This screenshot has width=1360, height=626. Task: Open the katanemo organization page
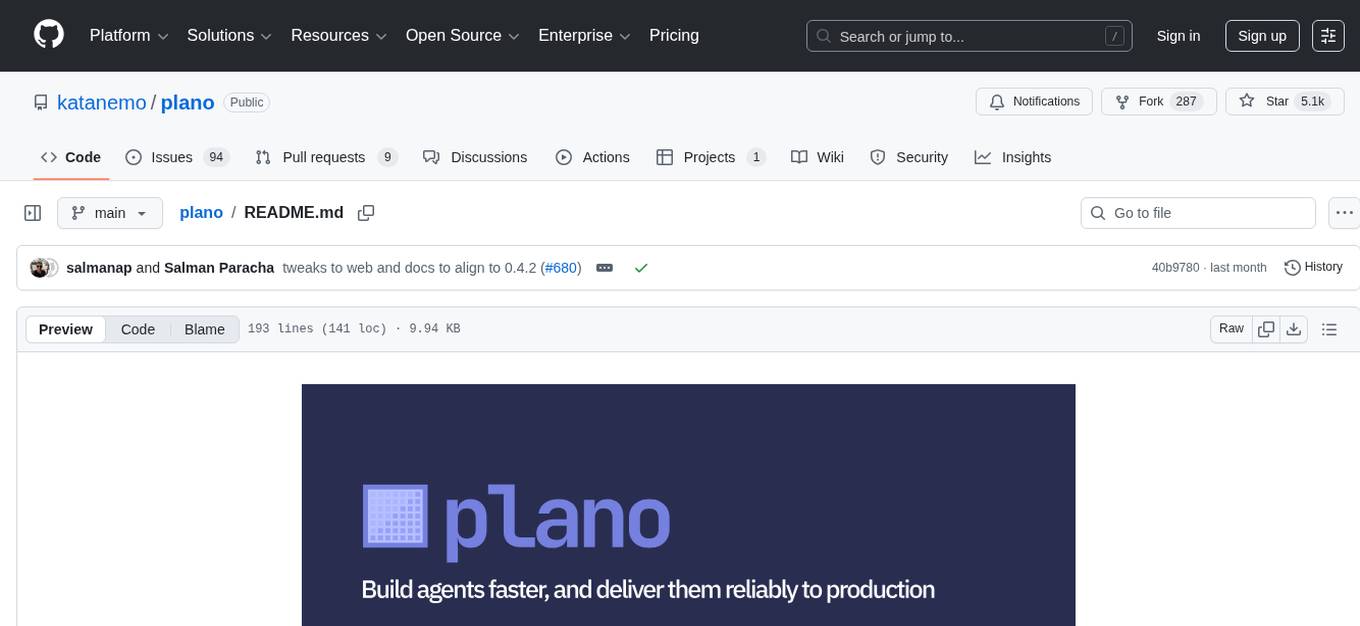101,102
